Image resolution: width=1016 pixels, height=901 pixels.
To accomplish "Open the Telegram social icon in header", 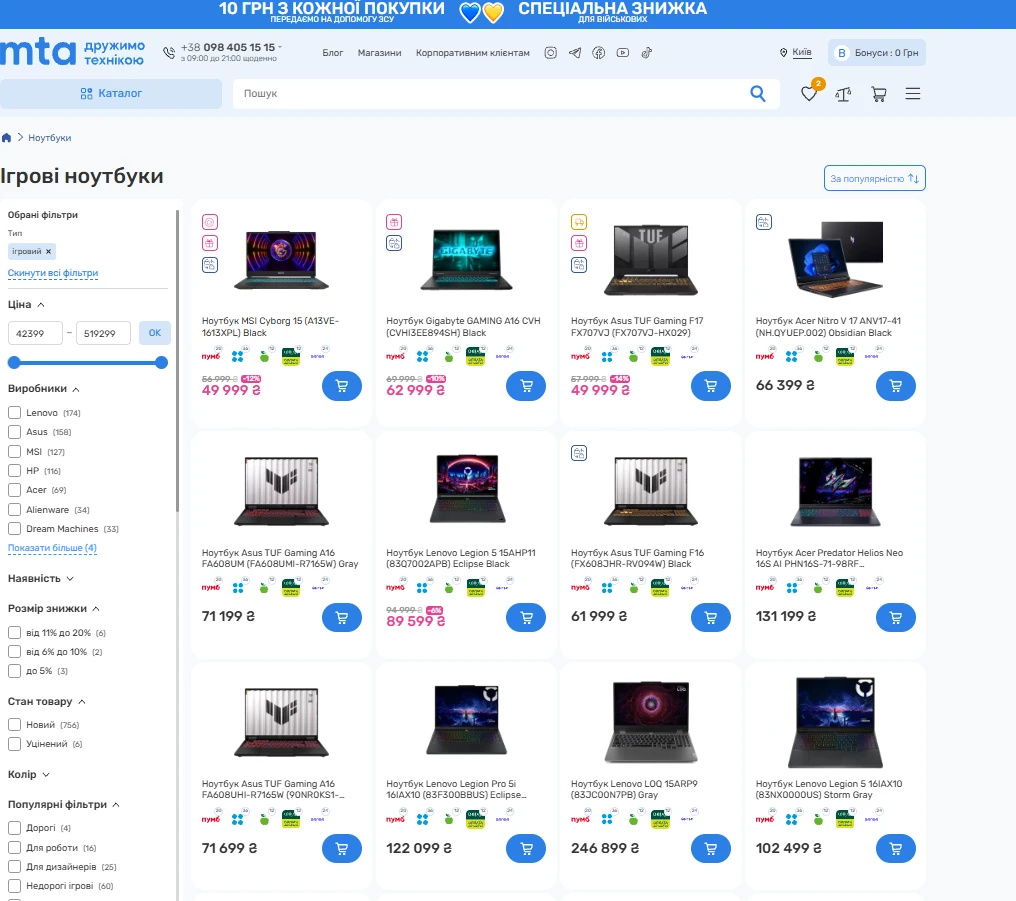I will [x=575, y=53].
